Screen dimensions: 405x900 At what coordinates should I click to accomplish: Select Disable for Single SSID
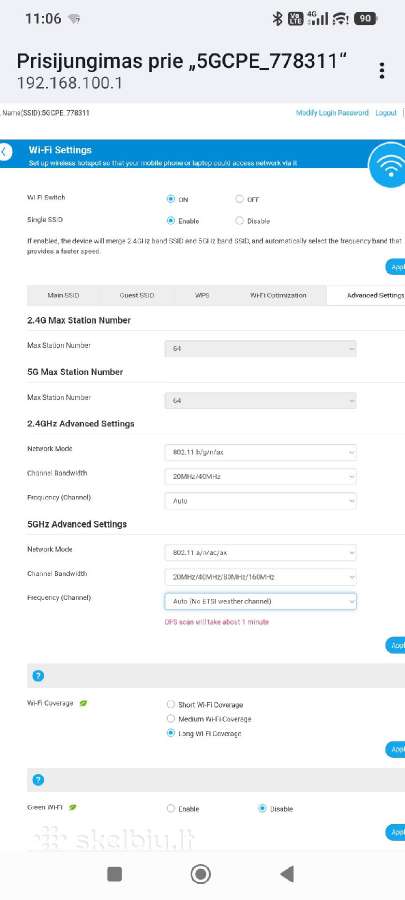tap(239, 220)
